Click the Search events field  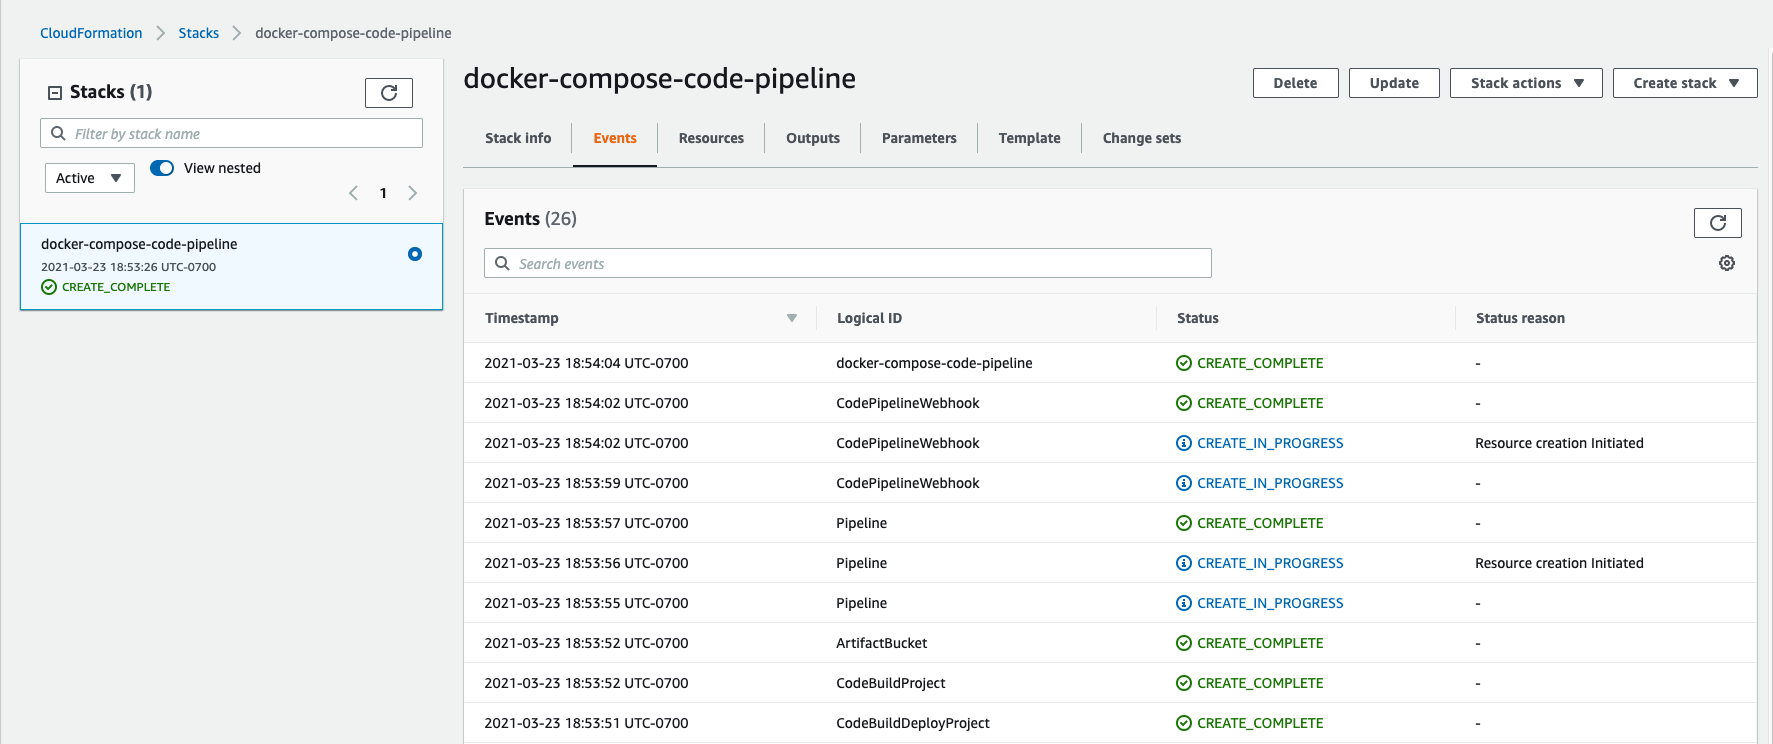tap(848, 263)
